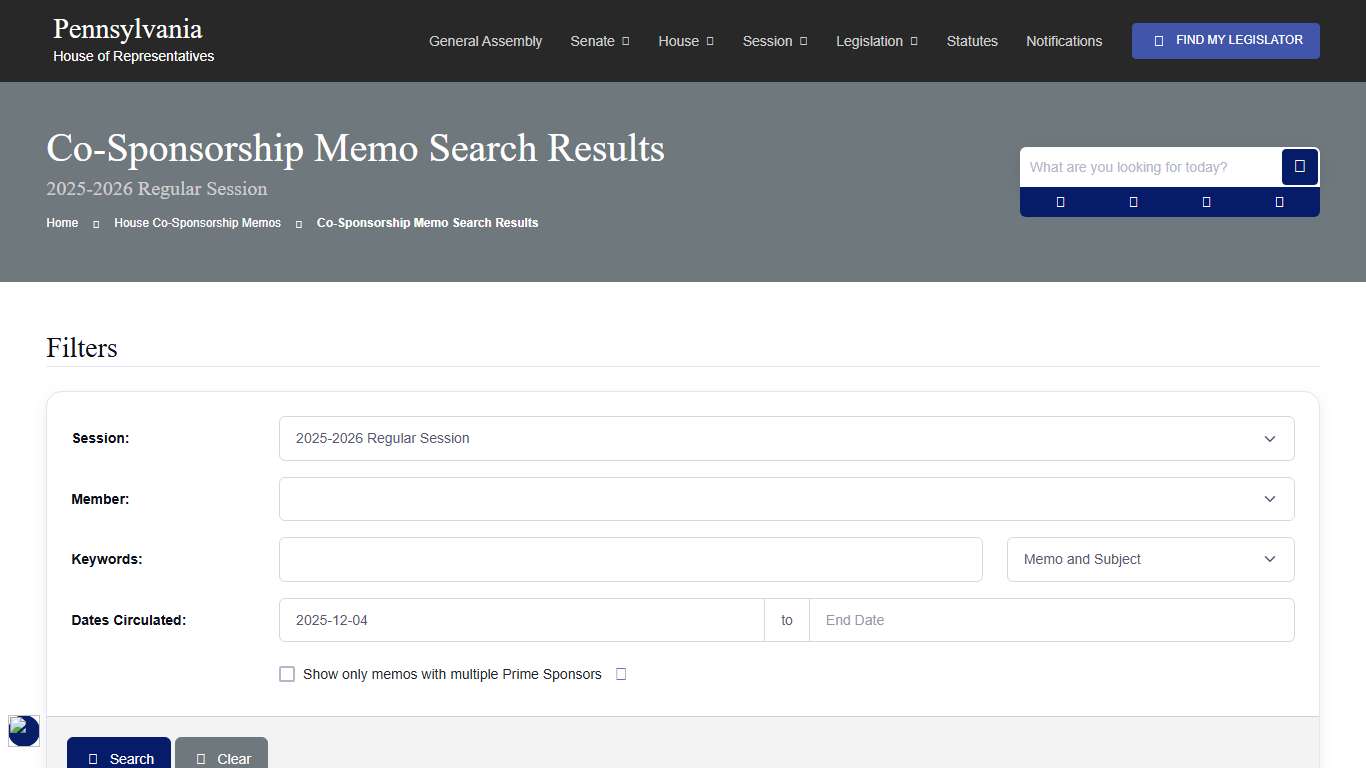
Task: Click the Clear button below the filters
Action: click(221, 758)
